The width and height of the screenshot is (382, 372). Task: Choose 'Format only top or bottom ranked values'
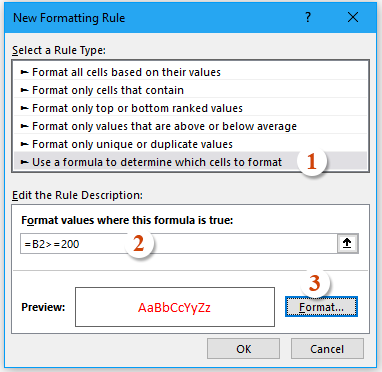click(x=190, y=108)
